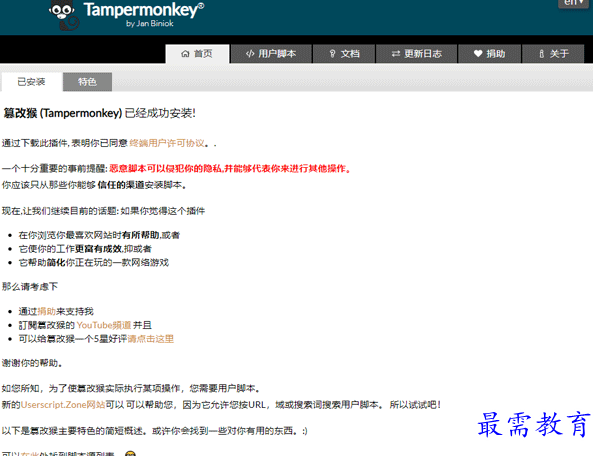Click the text 信任的渠道安装脚本
Image resolution: width=599 pixels, height=456 pixels.
pos(140,185)
